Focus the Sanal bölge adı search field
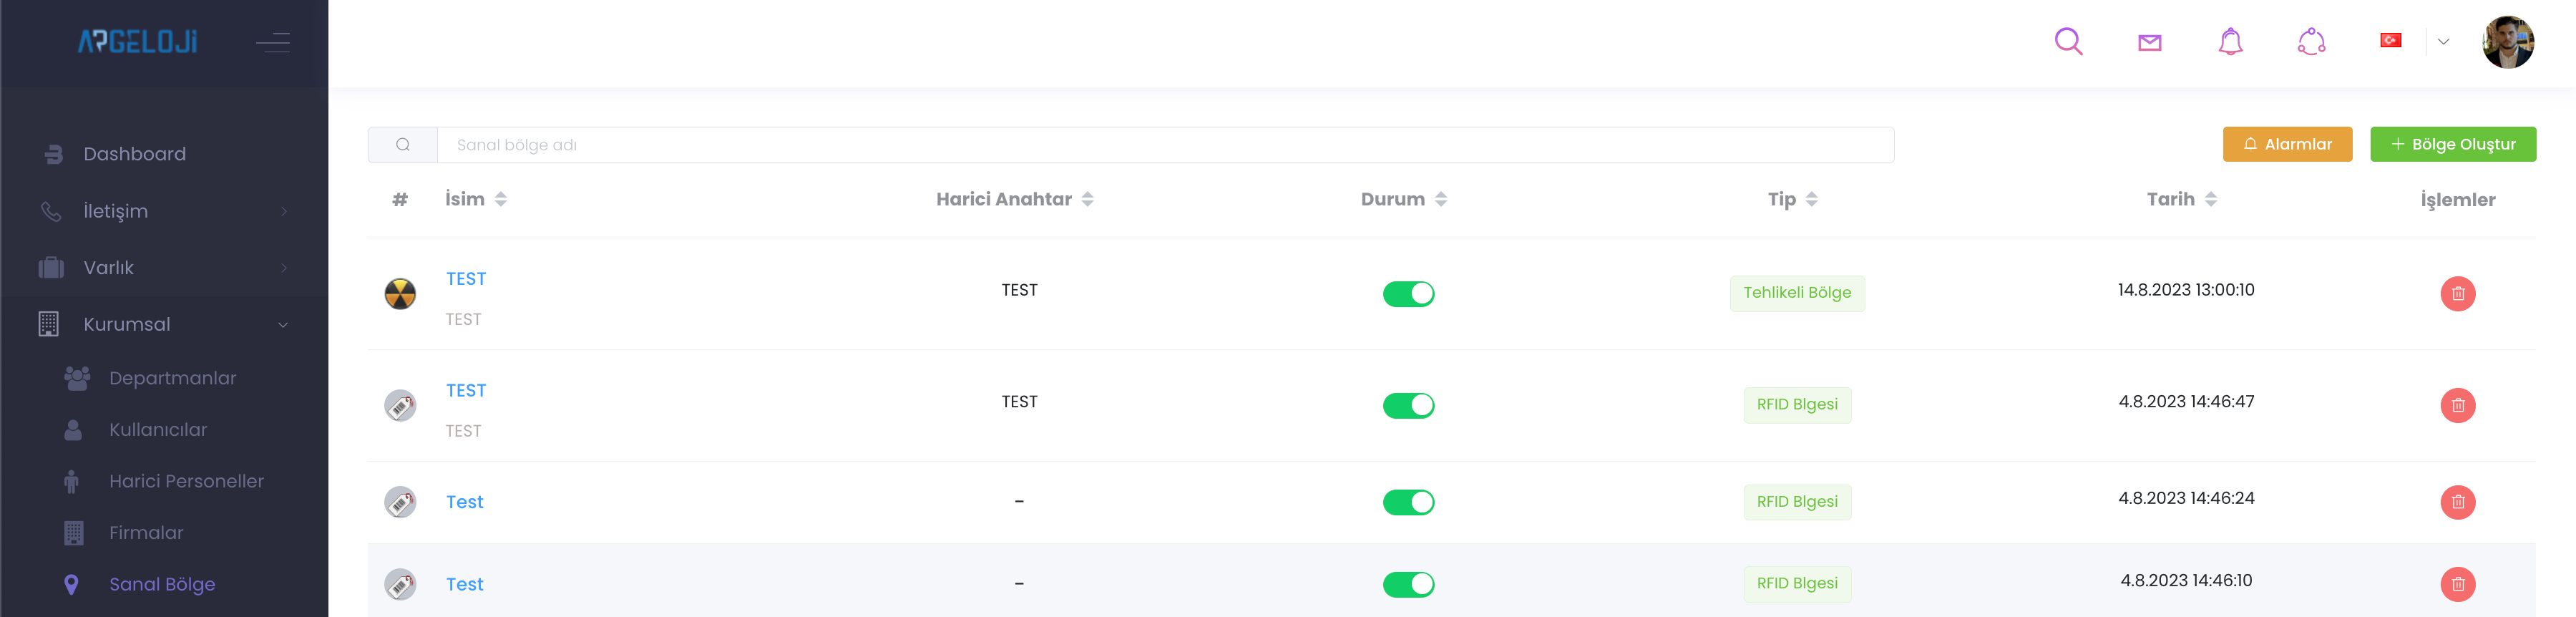The image size is (2576, 617). (x=1164, y=145)
